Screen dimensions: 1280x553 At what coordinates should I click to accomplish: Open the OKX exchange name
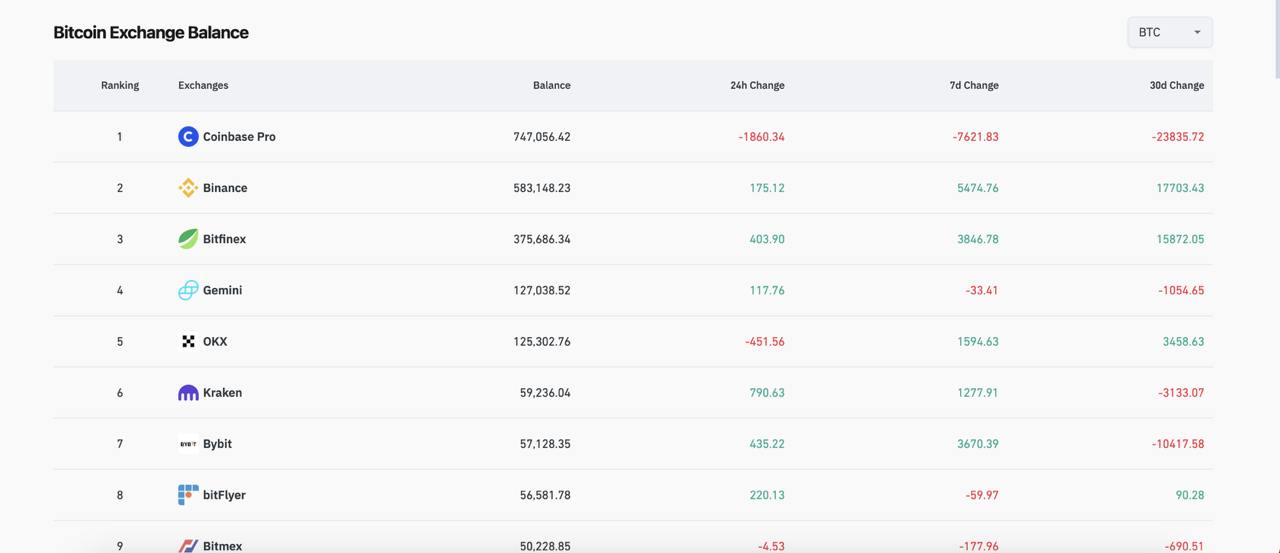tap(215, 341)
